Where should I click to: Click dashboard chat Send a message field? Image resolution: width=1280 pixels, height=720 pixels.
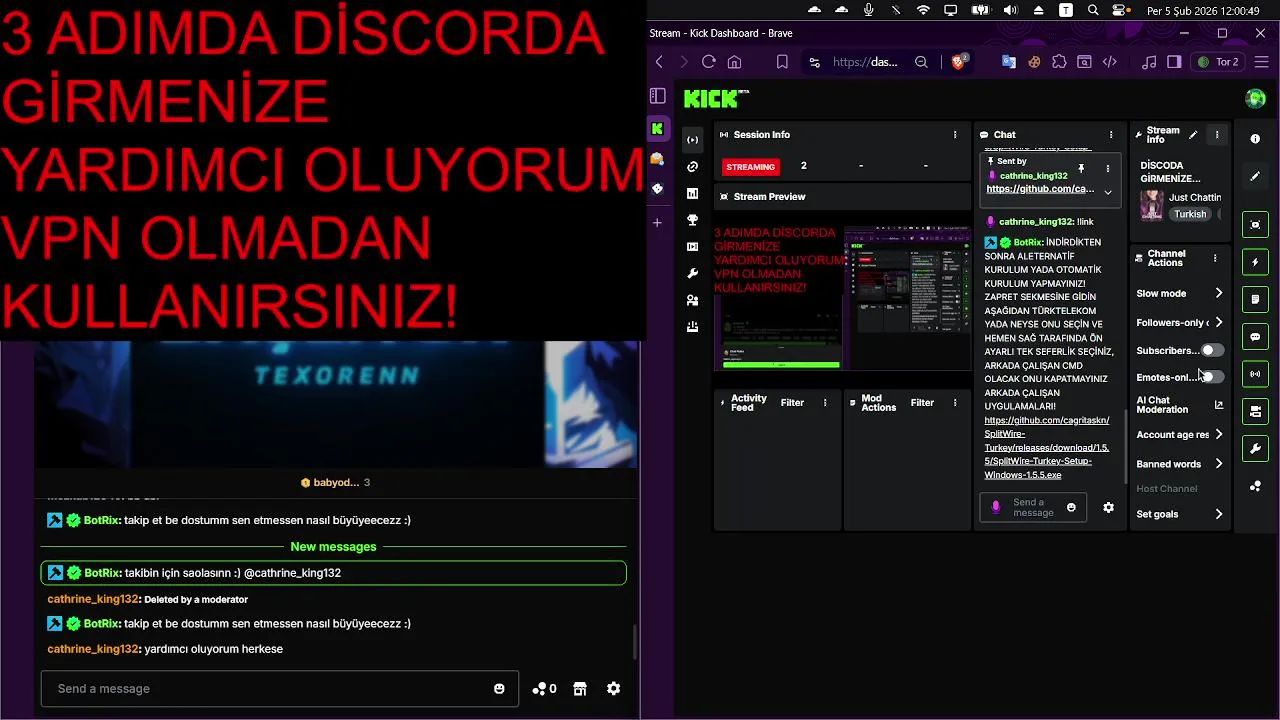[x=1033, y=508]
